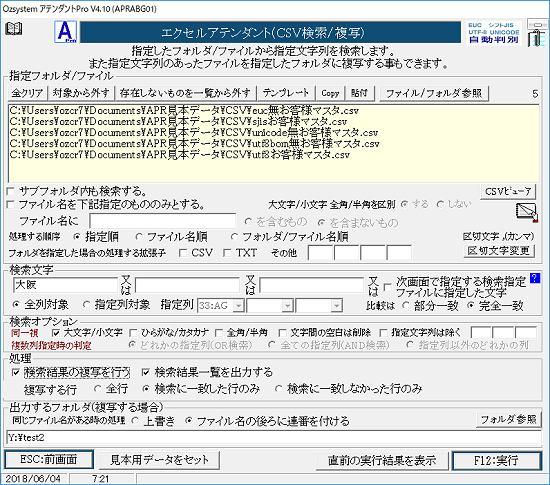Click the Y:¥test2 output folder field
The image size is (550, 485).
click(x=274, y=438)
